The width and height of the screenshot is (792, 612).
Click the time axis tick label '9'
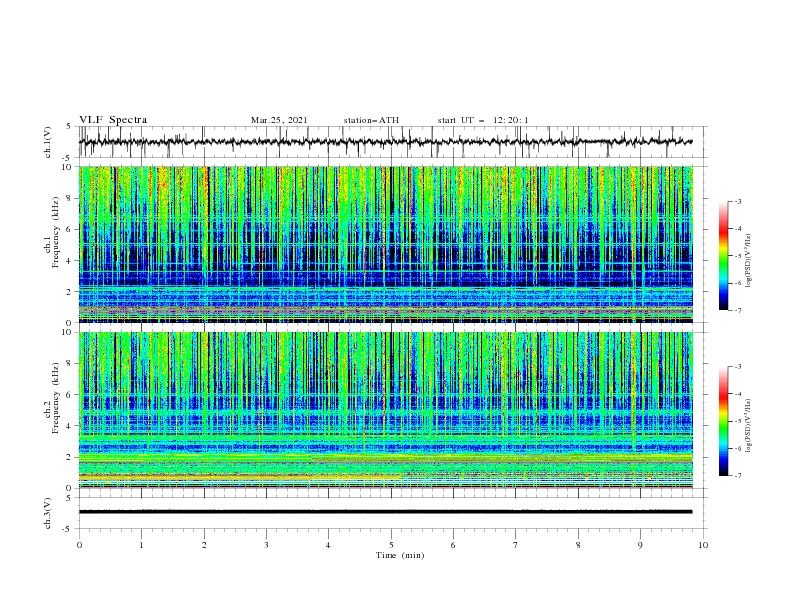click(x=640, y=545)
